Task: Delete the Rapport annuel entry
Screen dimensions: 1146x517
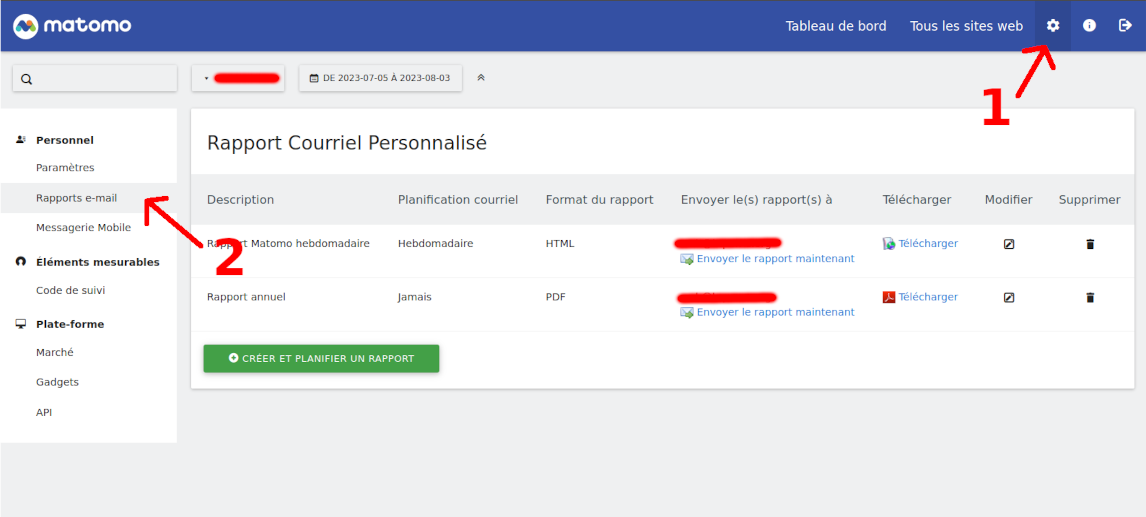Action: point(1090,297)
